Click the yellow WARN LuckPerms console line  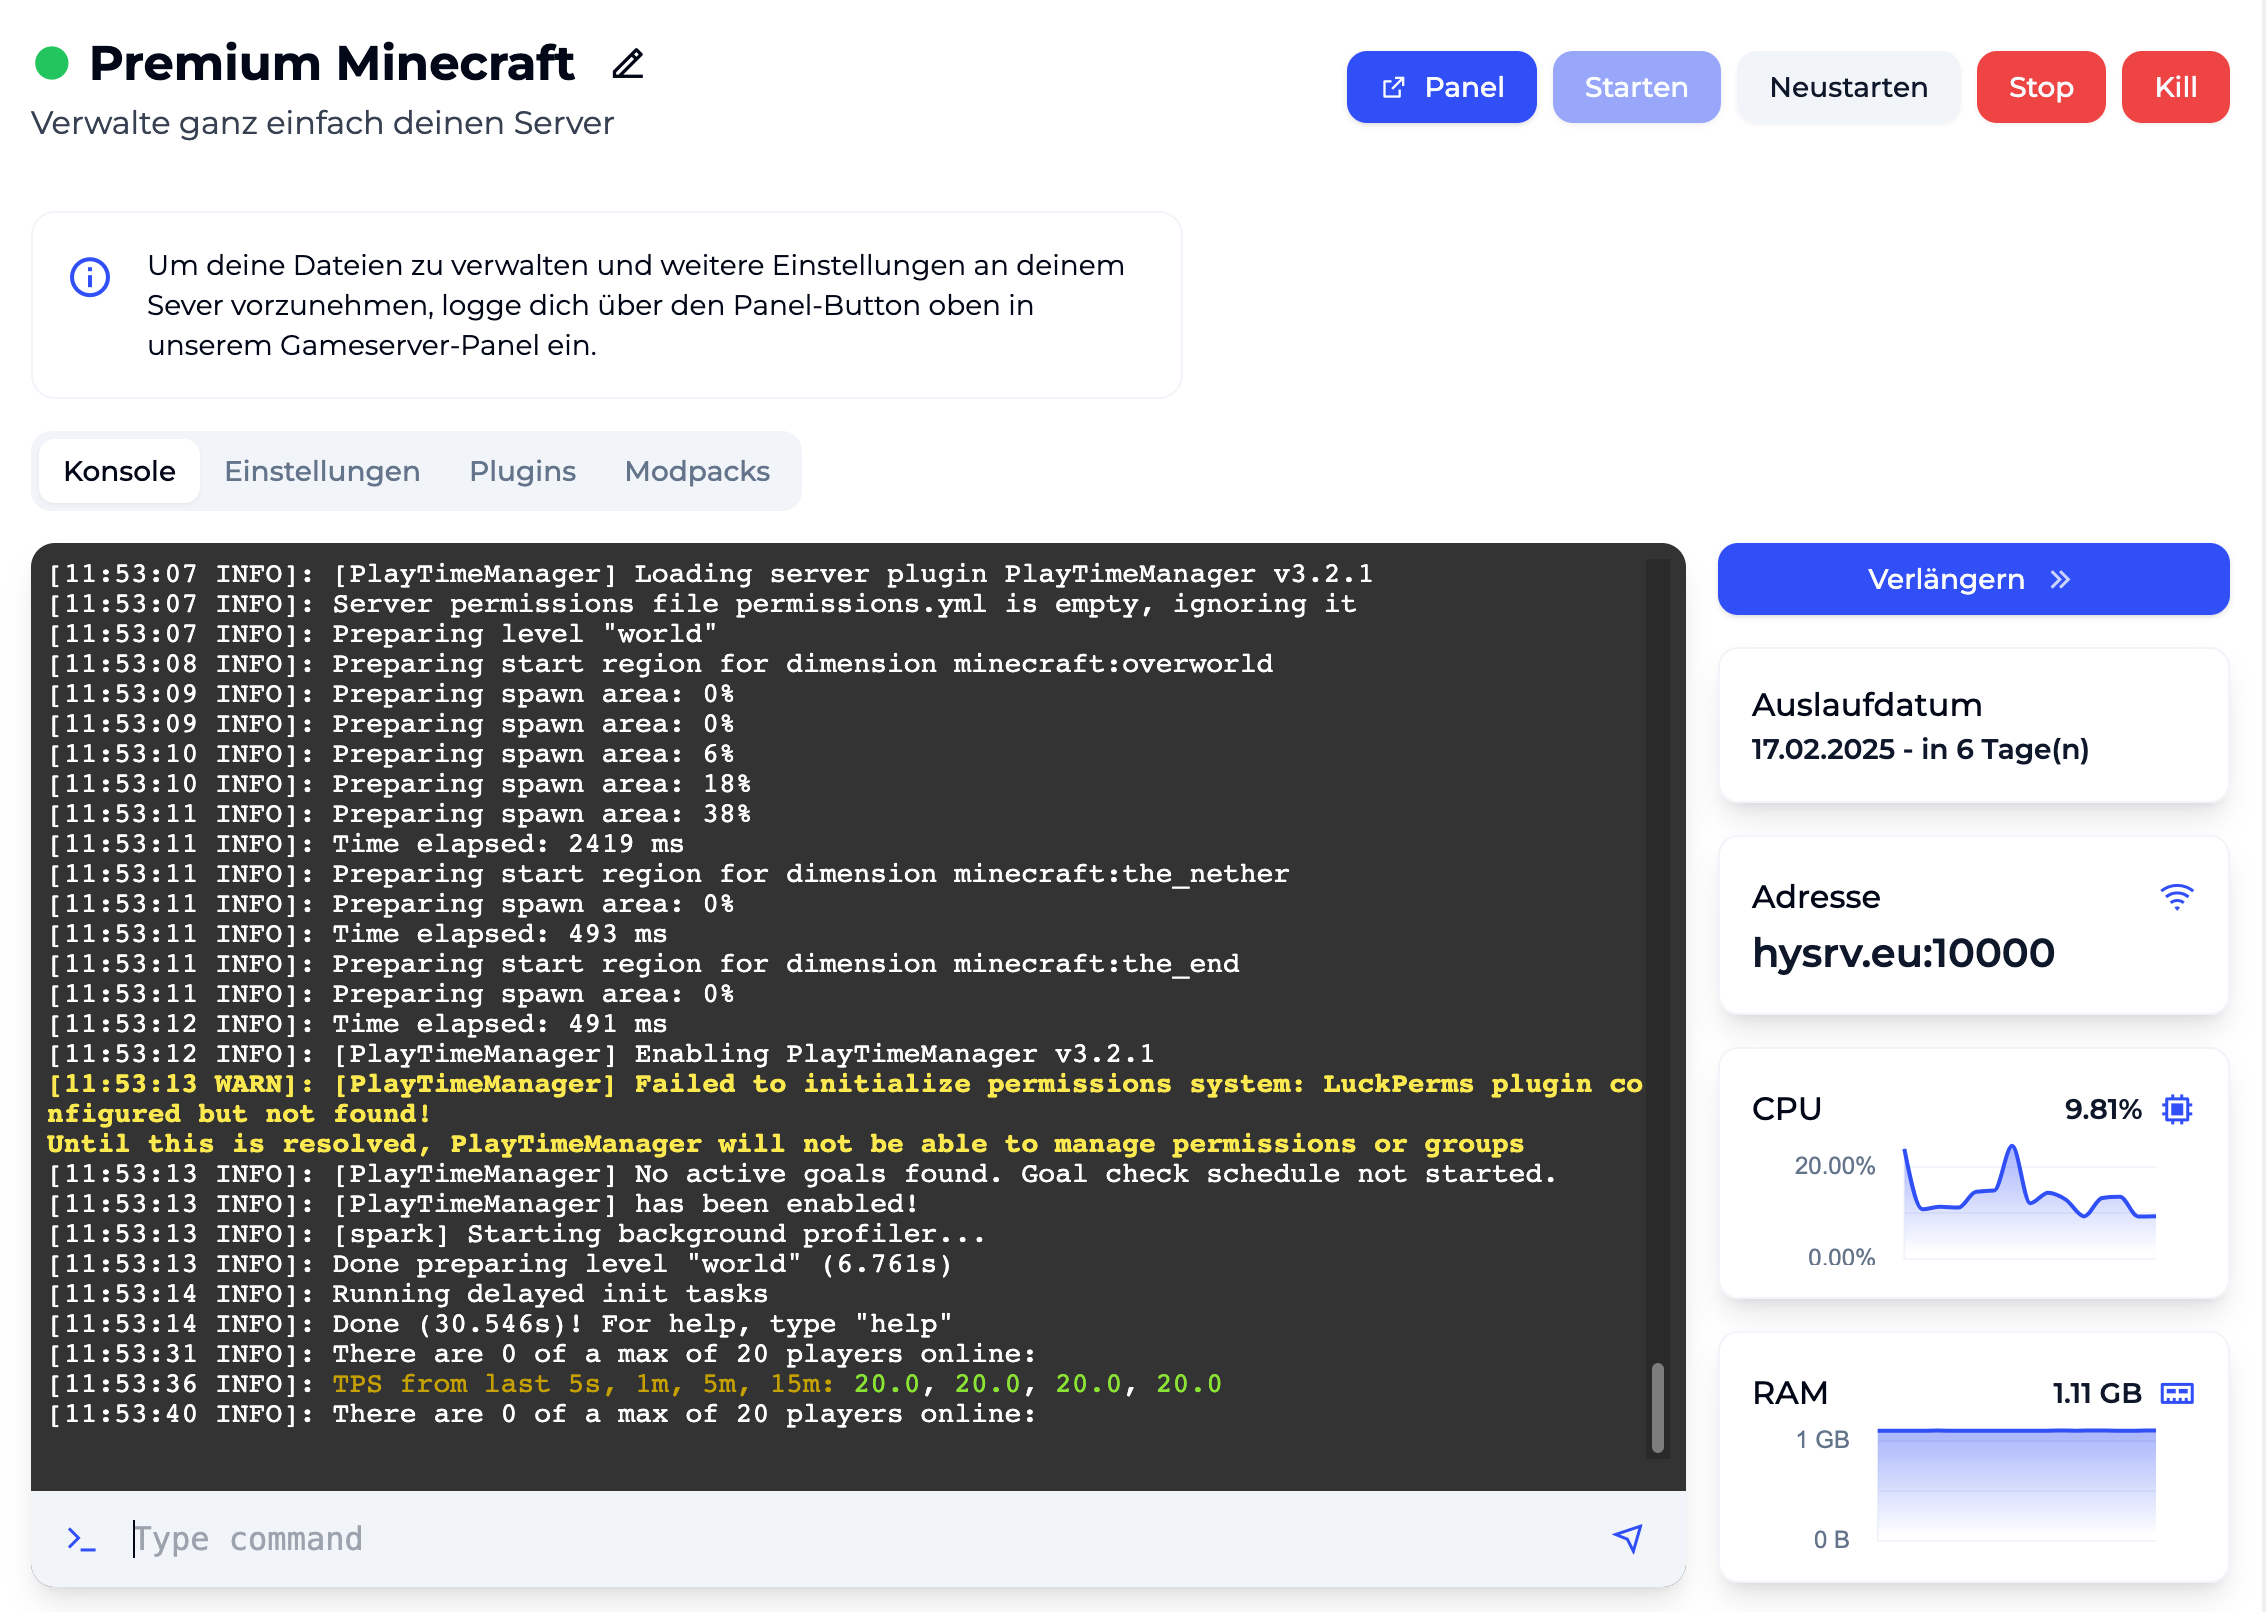tap(845, 1099)
